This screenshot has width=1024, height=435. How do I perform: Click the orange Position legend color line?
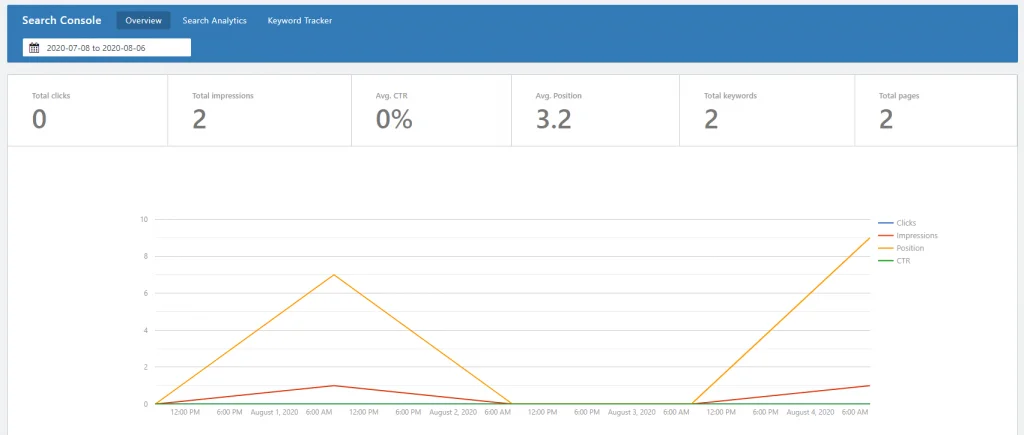click(x=886, y=248)
